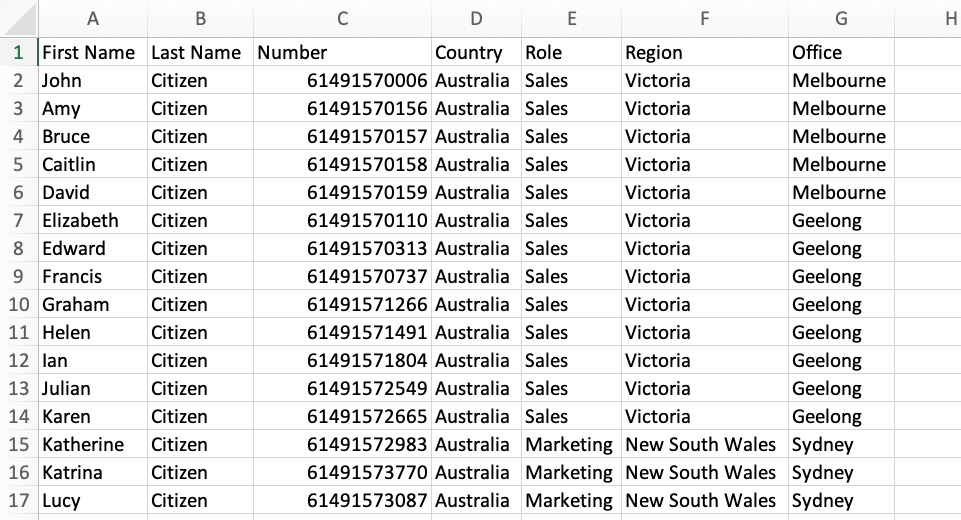Click New South Wales cell in Lucy's row

click(x=705, y=500)
